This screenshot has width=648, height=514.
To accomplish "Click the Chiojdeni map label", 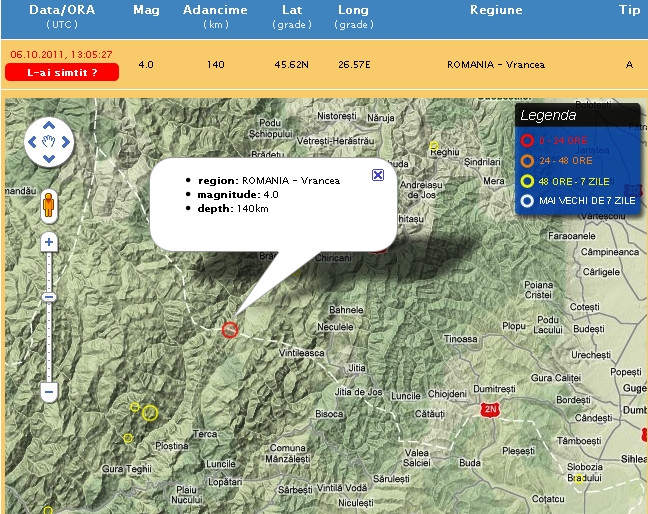I will [x=447, y=394].
